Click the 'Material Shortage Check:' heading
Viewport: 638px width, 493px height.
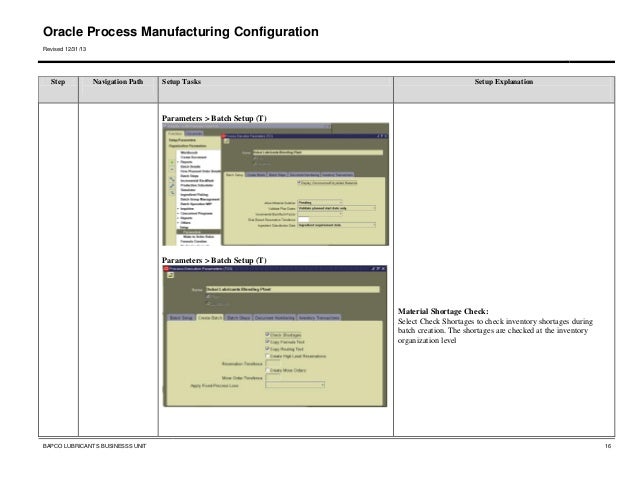coord(443,311)
